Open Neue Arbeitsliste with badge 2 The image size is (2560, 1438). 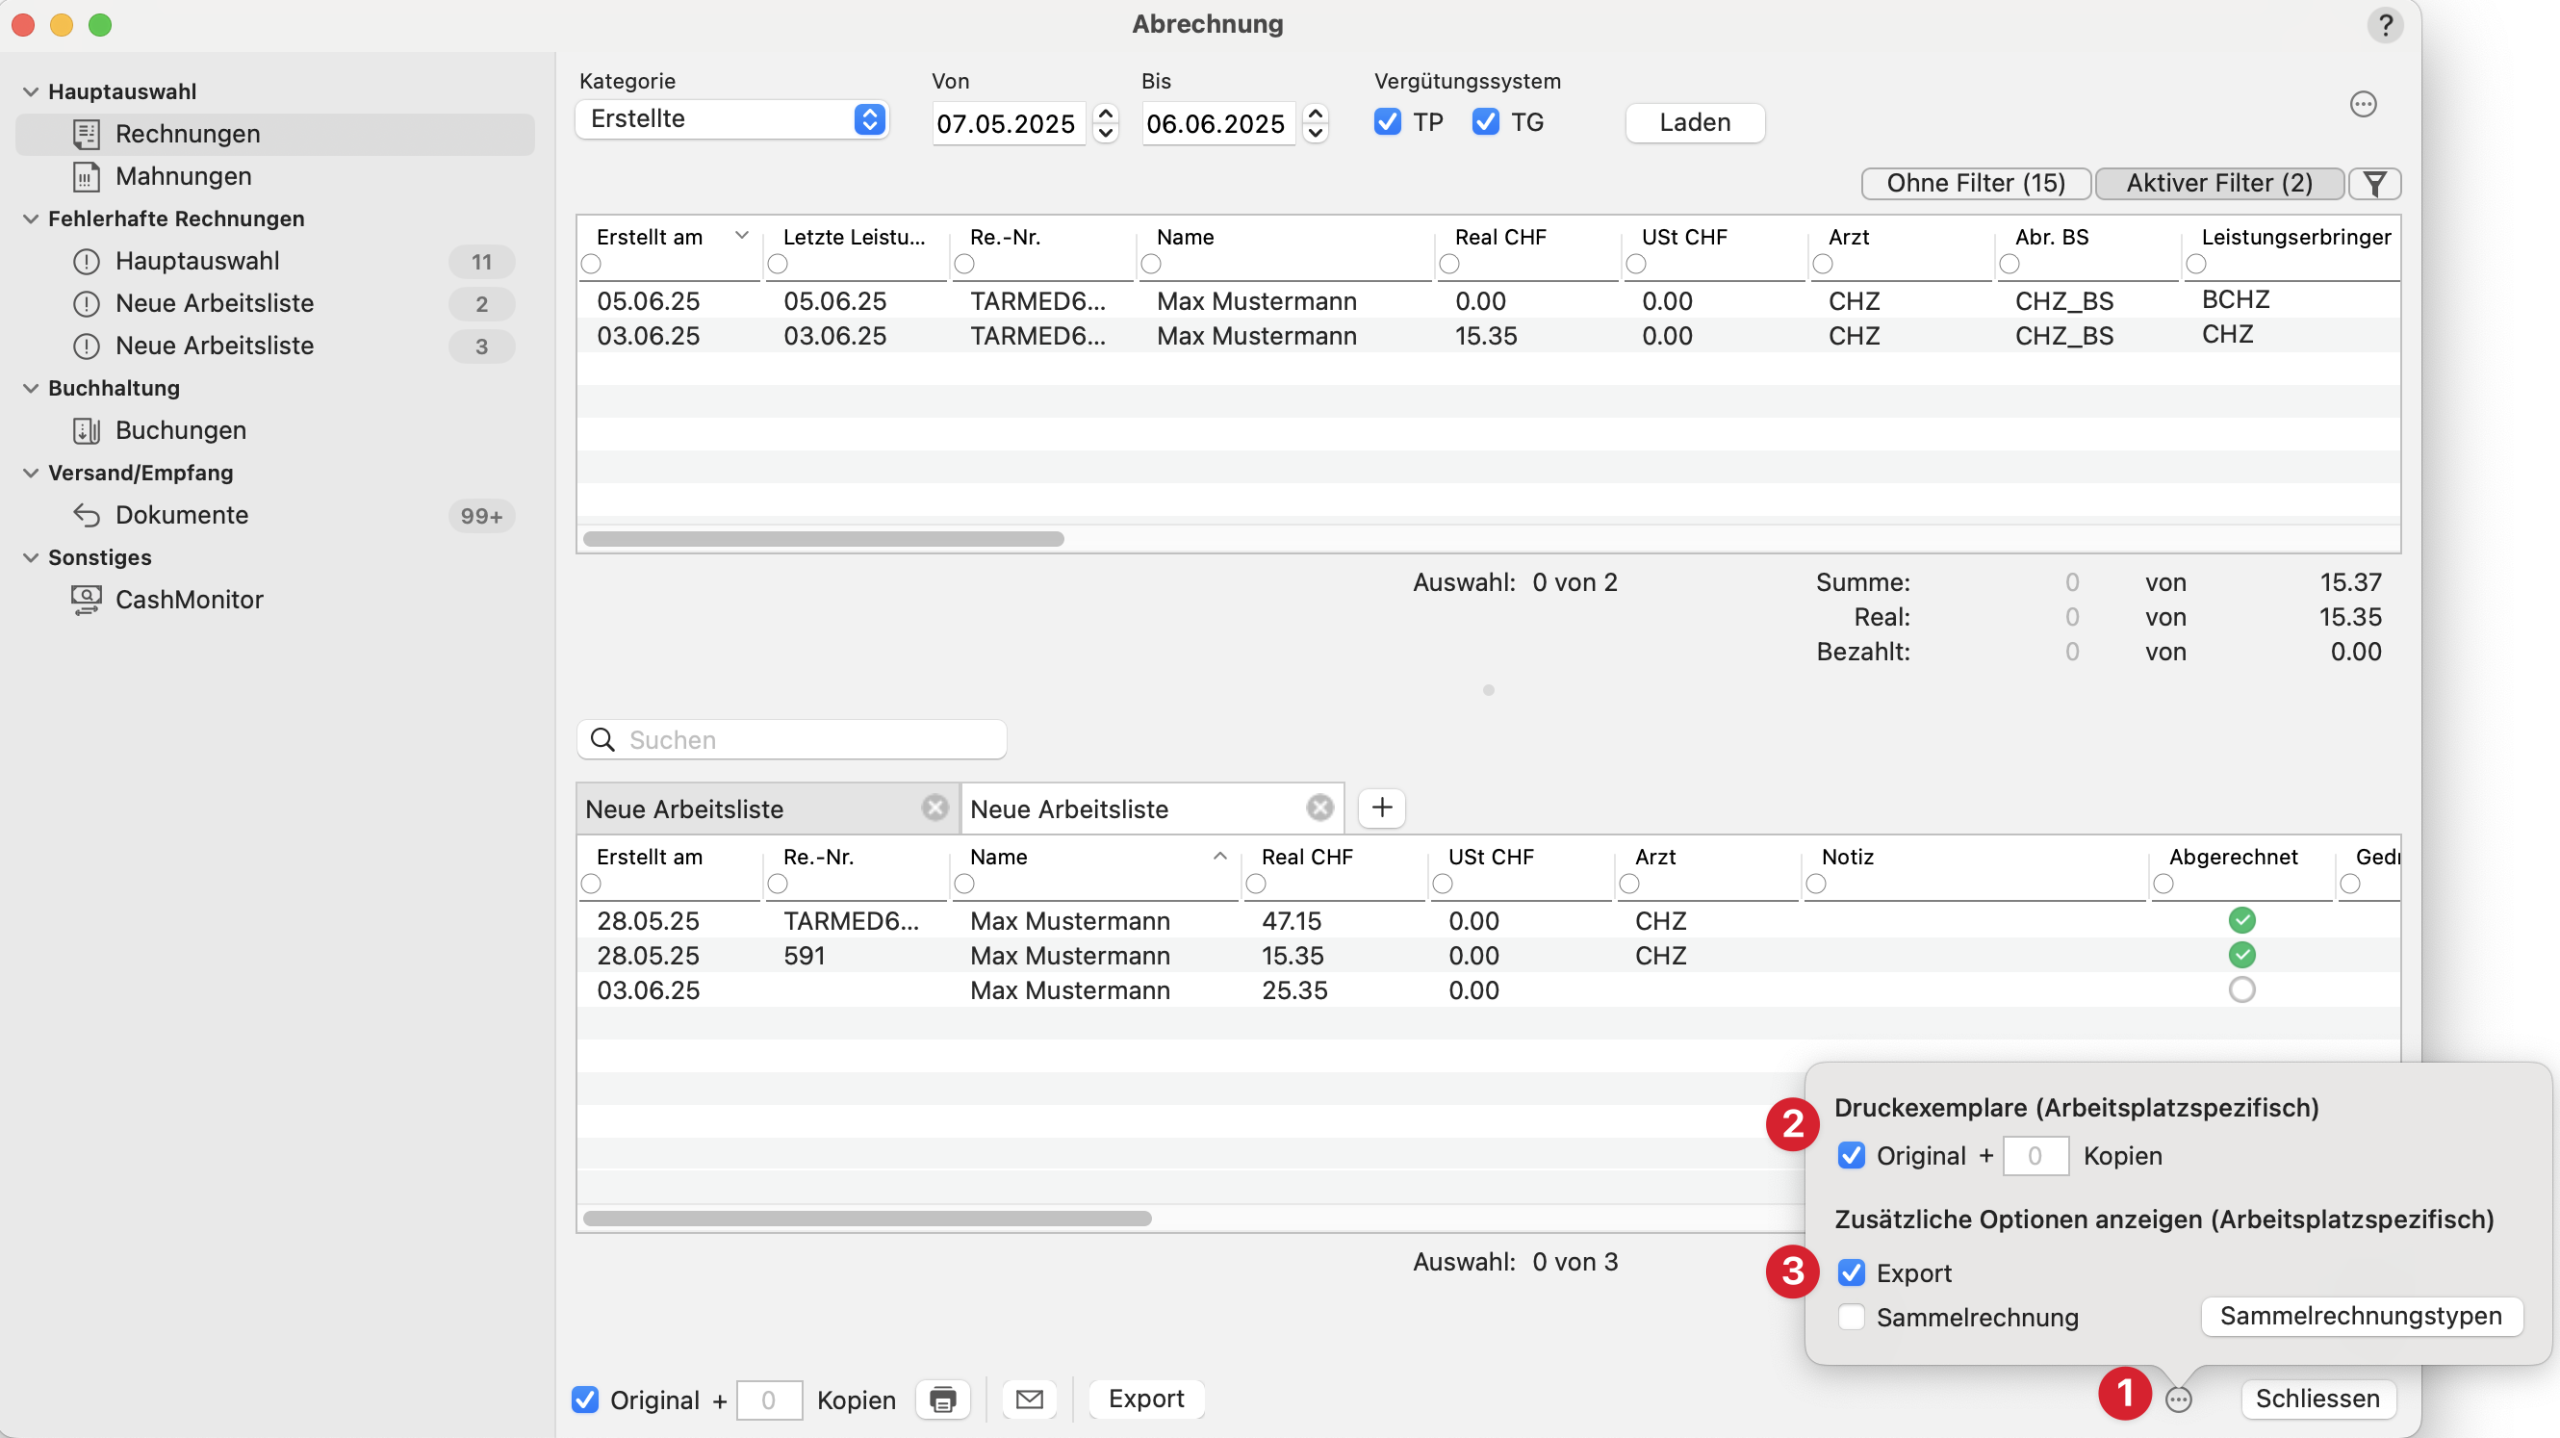pos(275,304)
